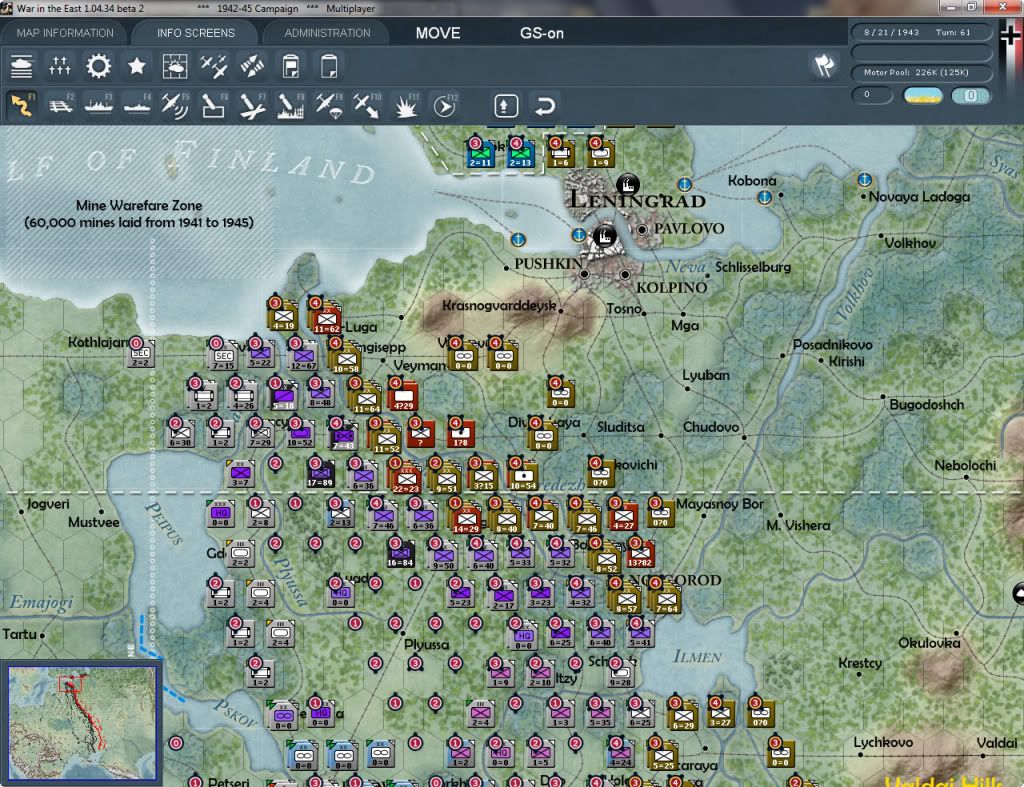Open the order of battle tank icon
This screenshot has width=1024, height=787.
tap(22, 66)
